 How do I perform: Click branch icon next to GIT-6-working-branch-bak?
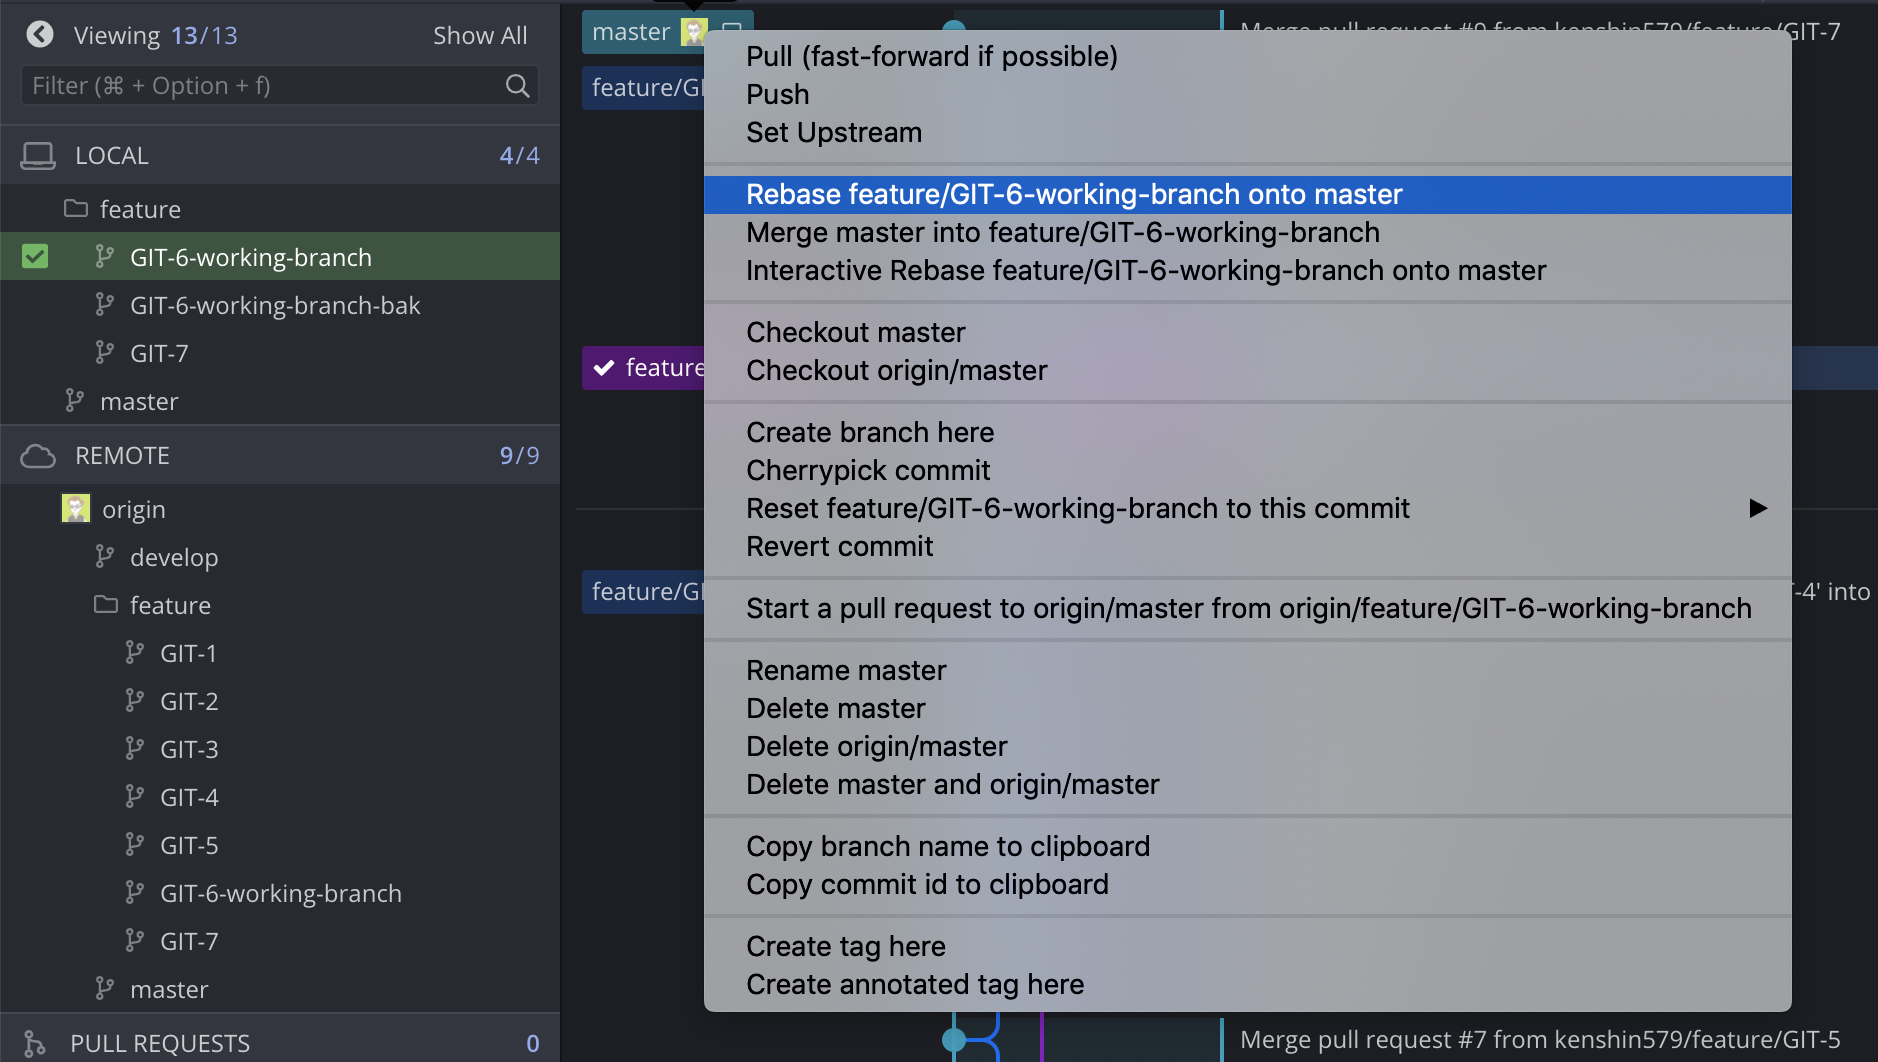104,305
